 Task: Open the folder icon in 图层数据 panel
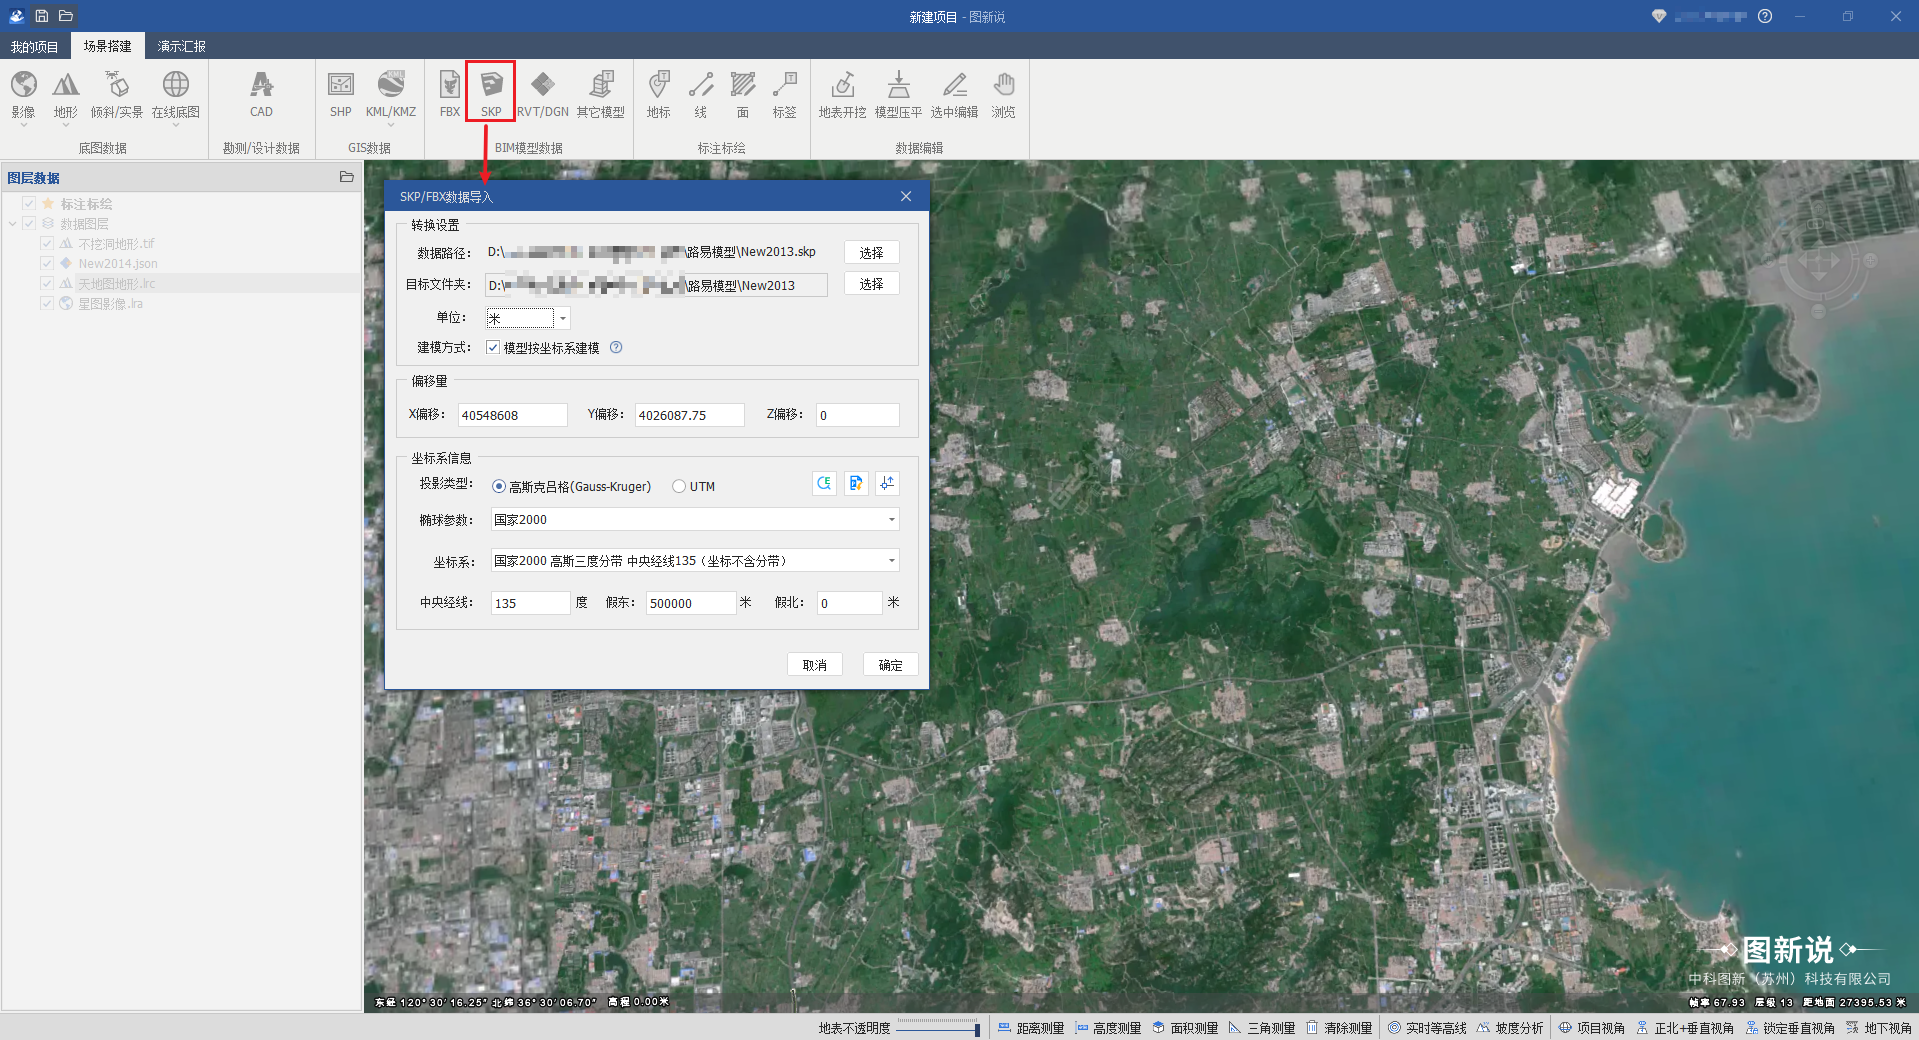click(346, 177)
